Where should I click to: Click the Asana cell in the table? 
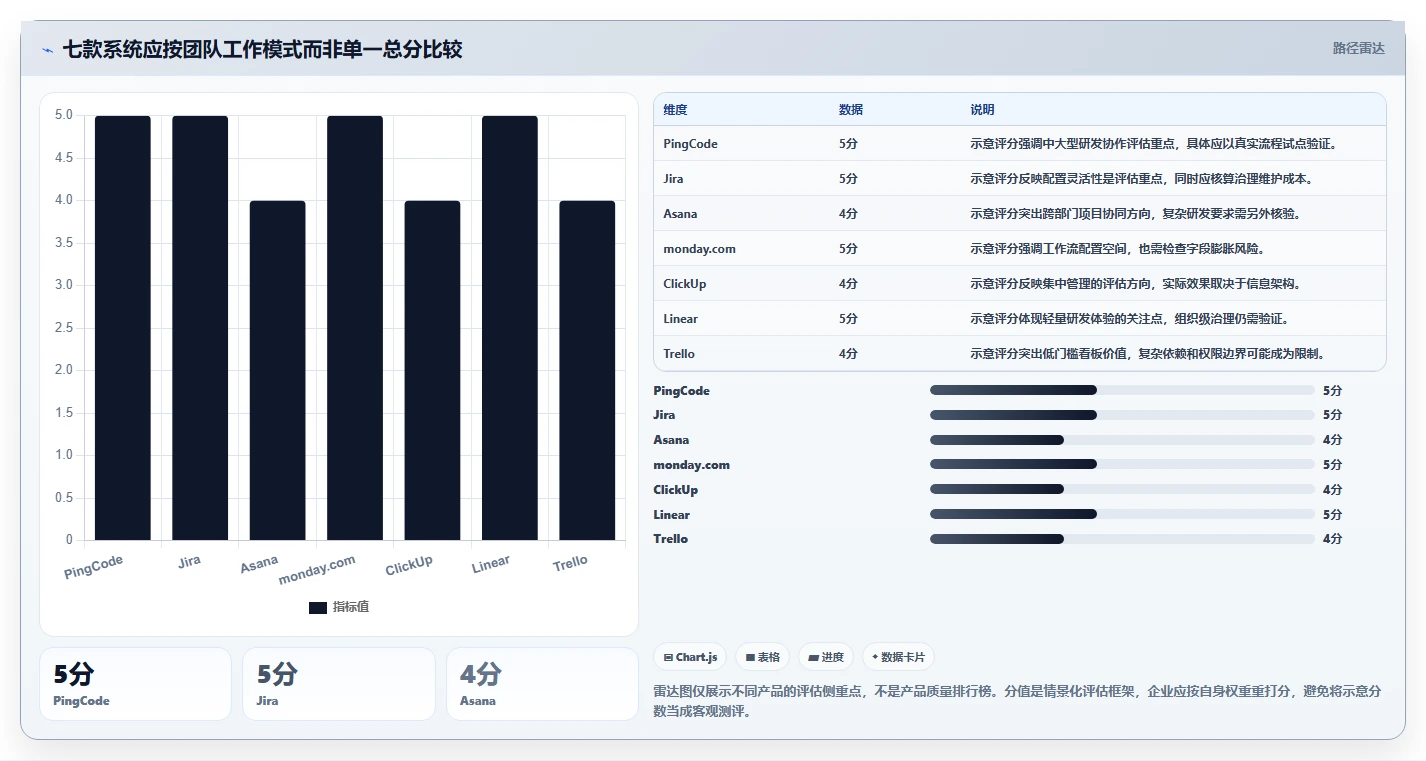click(680, 214)
